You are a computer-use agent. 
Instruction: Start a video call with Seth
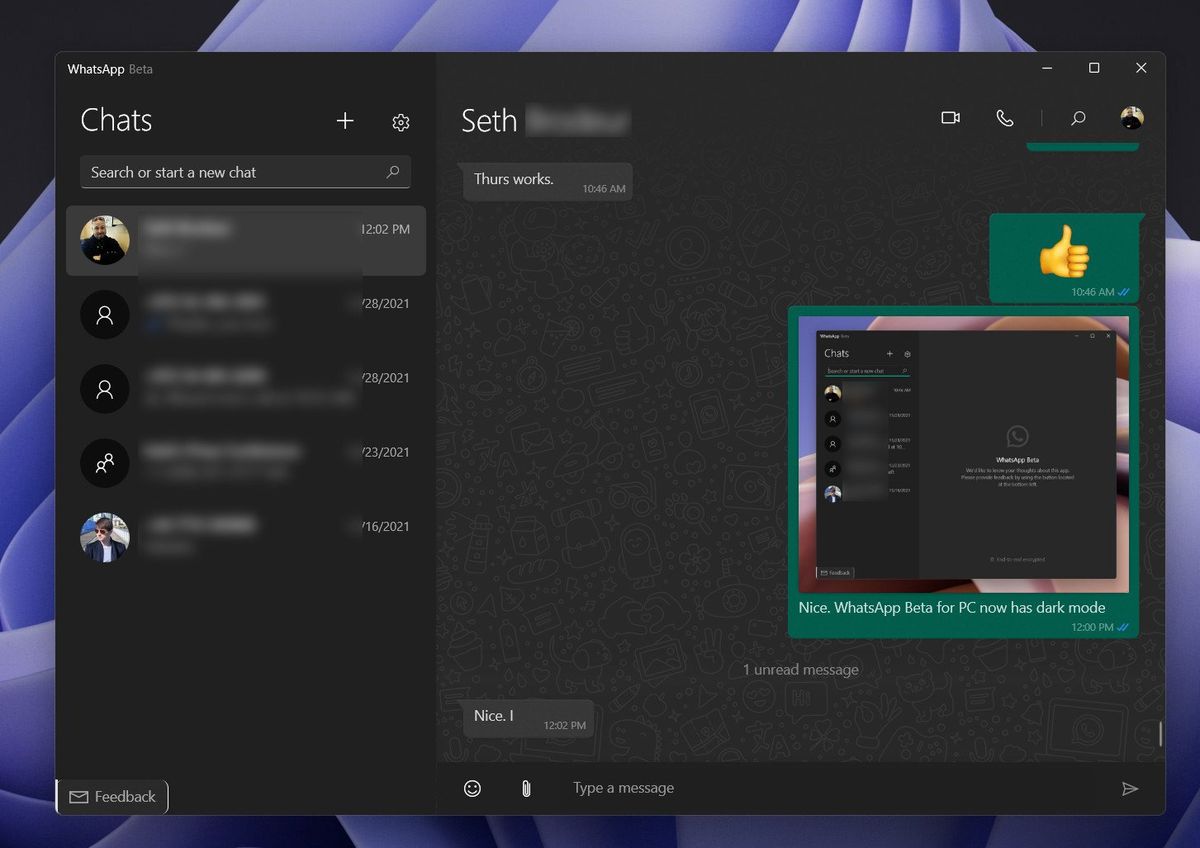point(951,118)
